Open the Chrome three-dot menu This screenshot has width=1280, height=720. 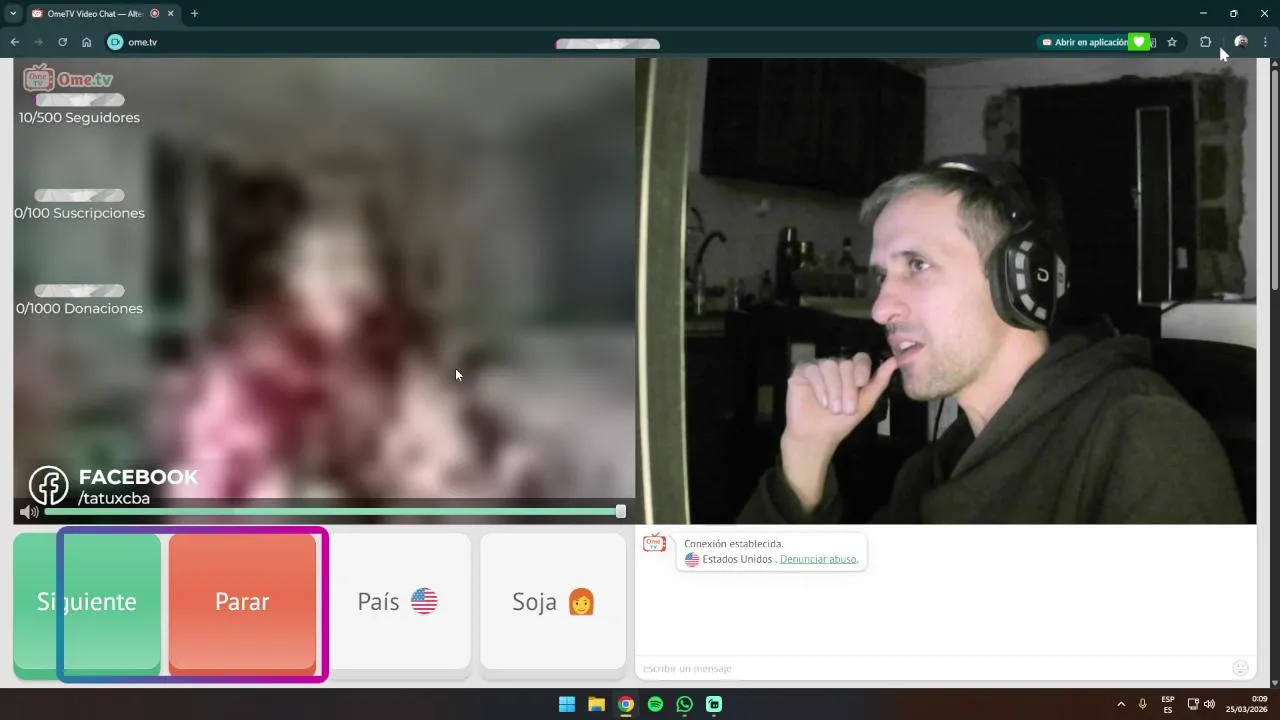1266,42
